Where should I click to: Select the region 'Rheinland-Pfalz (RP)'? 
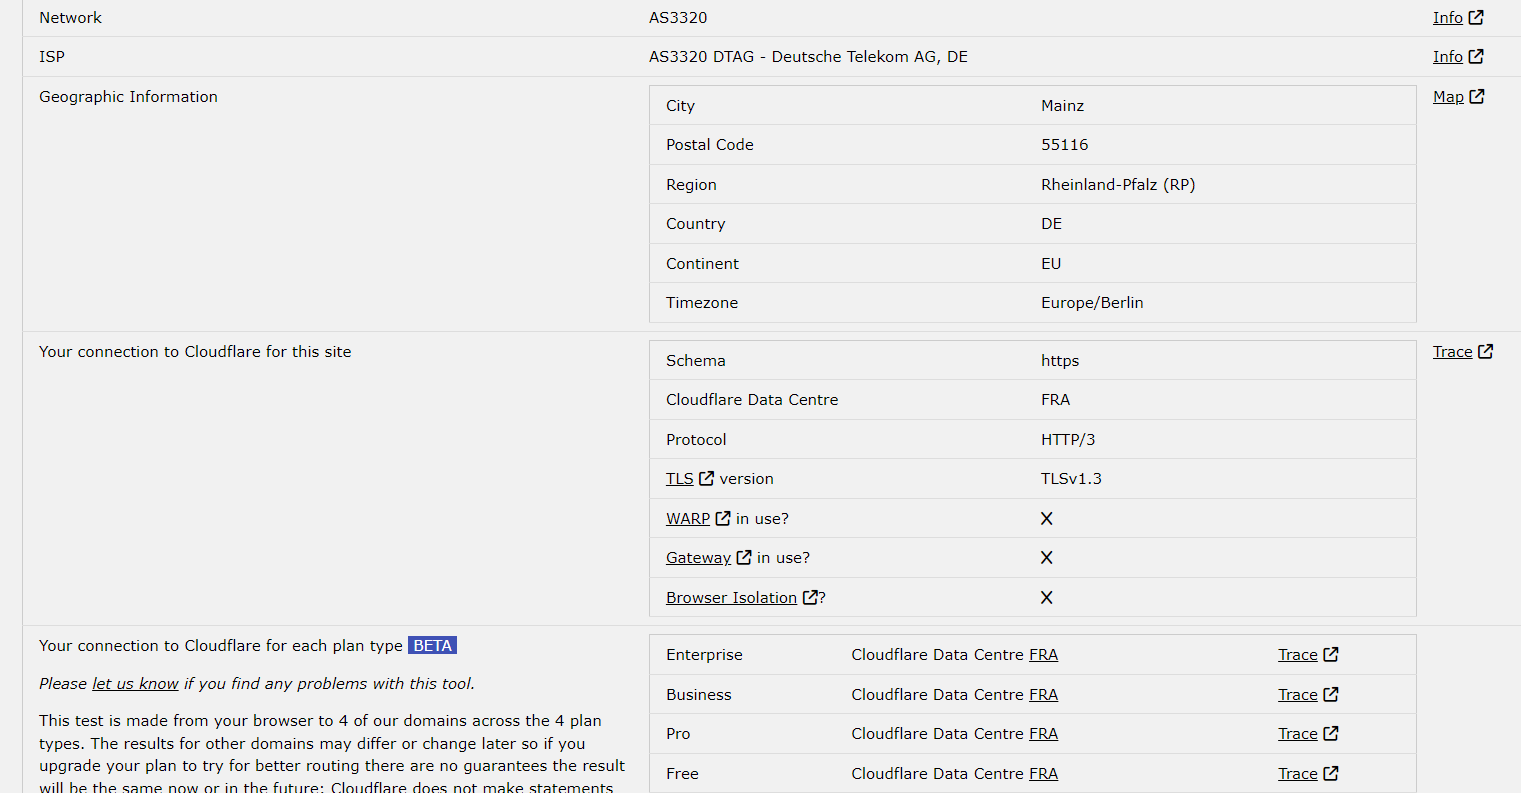tap(1118, 185)
